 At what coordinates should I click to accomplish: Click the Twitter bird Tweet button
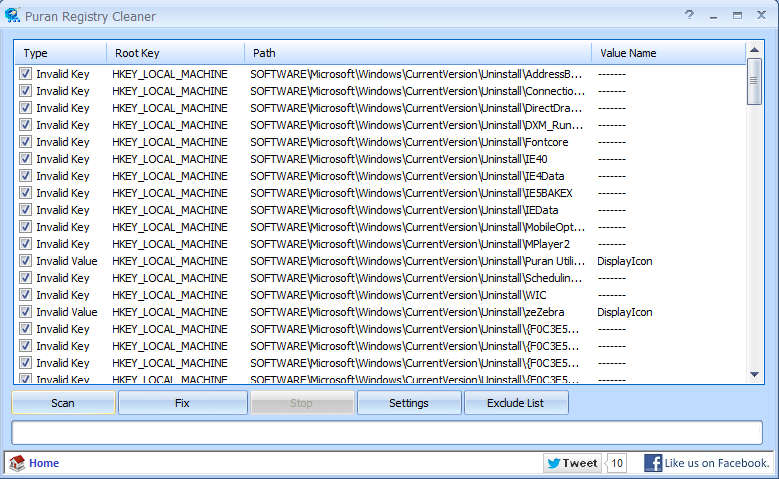click(572, 463)
